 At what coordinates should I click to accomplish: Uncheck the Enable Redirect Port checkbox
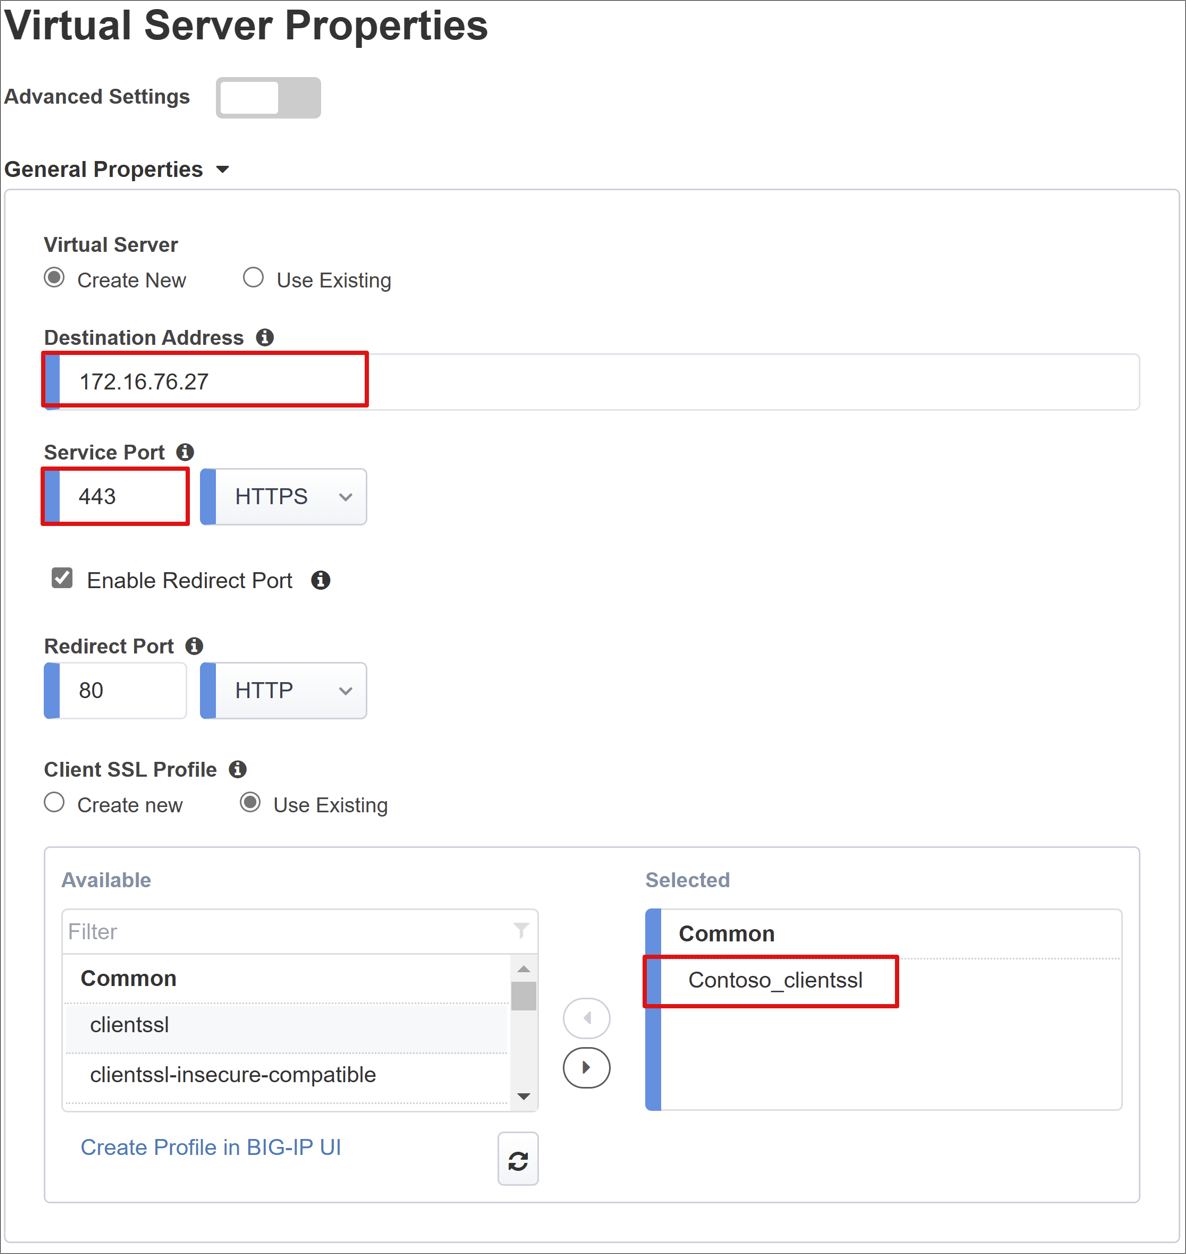point(62,577)
